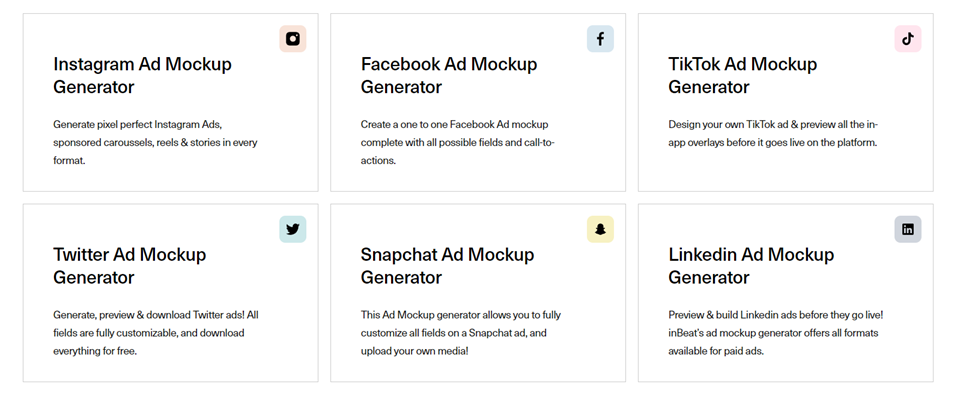Click the LinkedIn logo icon
The height and width of the screenshot is (417, 975).
point(908,229)
